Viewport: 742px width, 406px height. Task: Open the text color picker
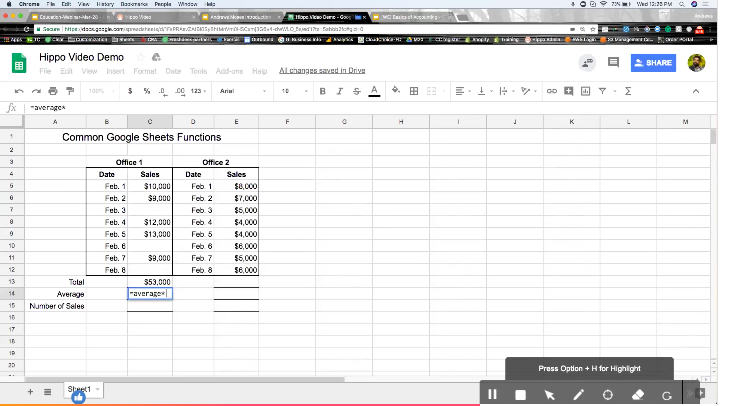[374, 91]
